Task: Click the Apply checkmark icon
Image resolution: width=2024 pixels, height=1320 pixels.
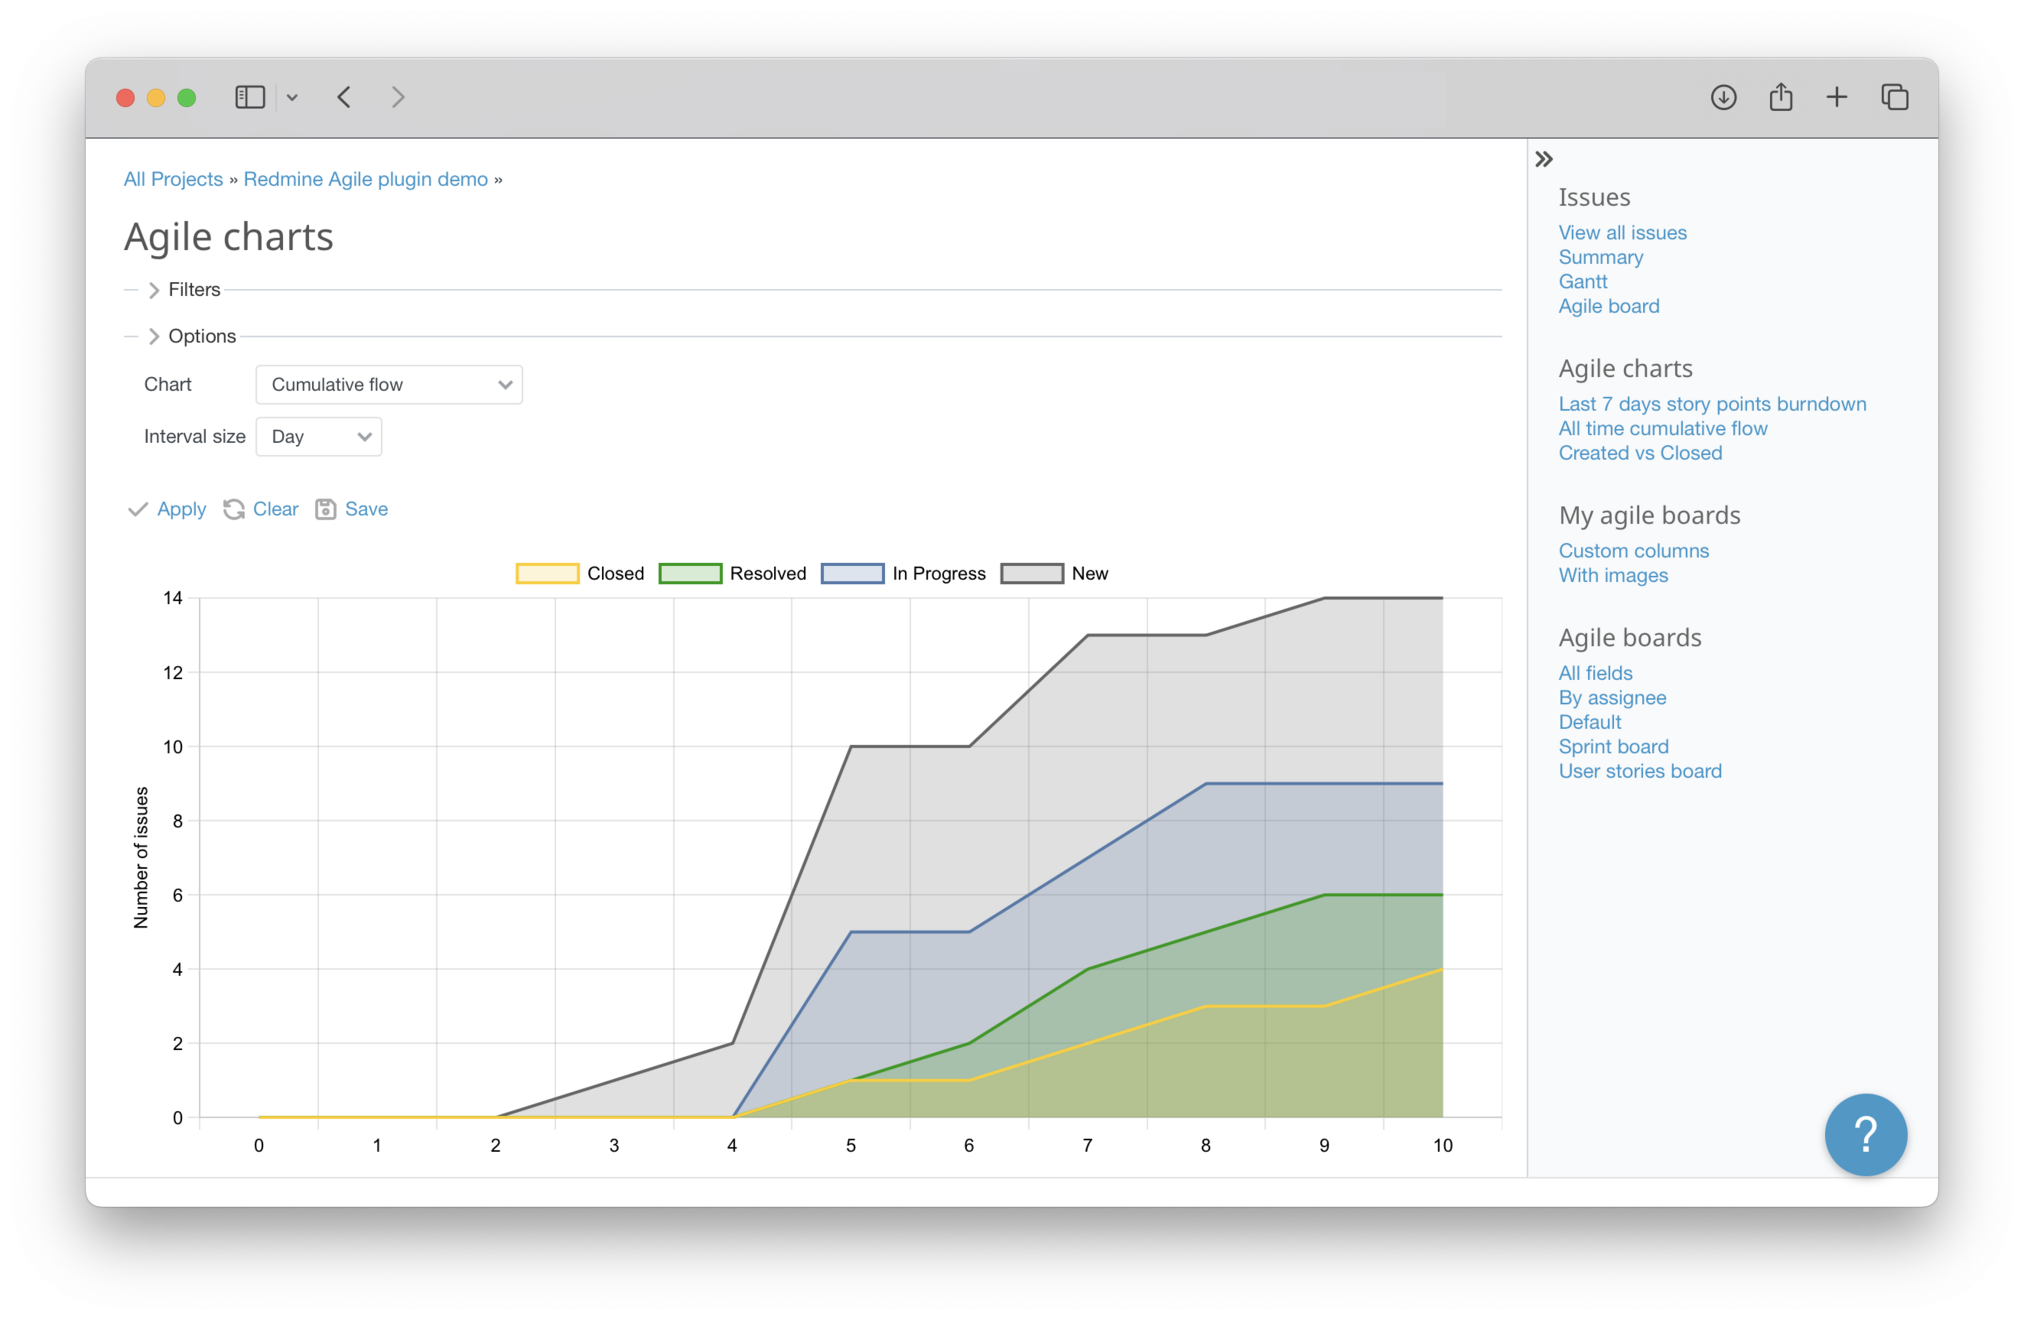Action: pyautogui.click(x=138, y=510)
